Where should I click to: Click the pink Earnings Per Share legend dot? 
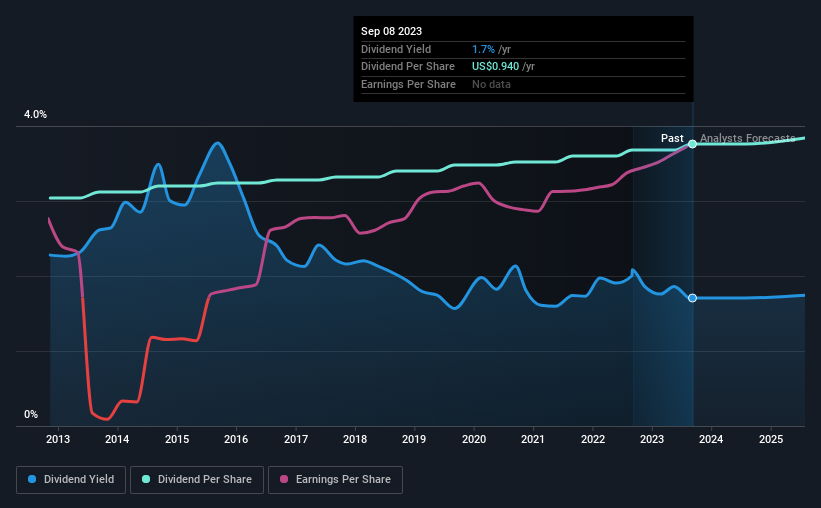284,479
